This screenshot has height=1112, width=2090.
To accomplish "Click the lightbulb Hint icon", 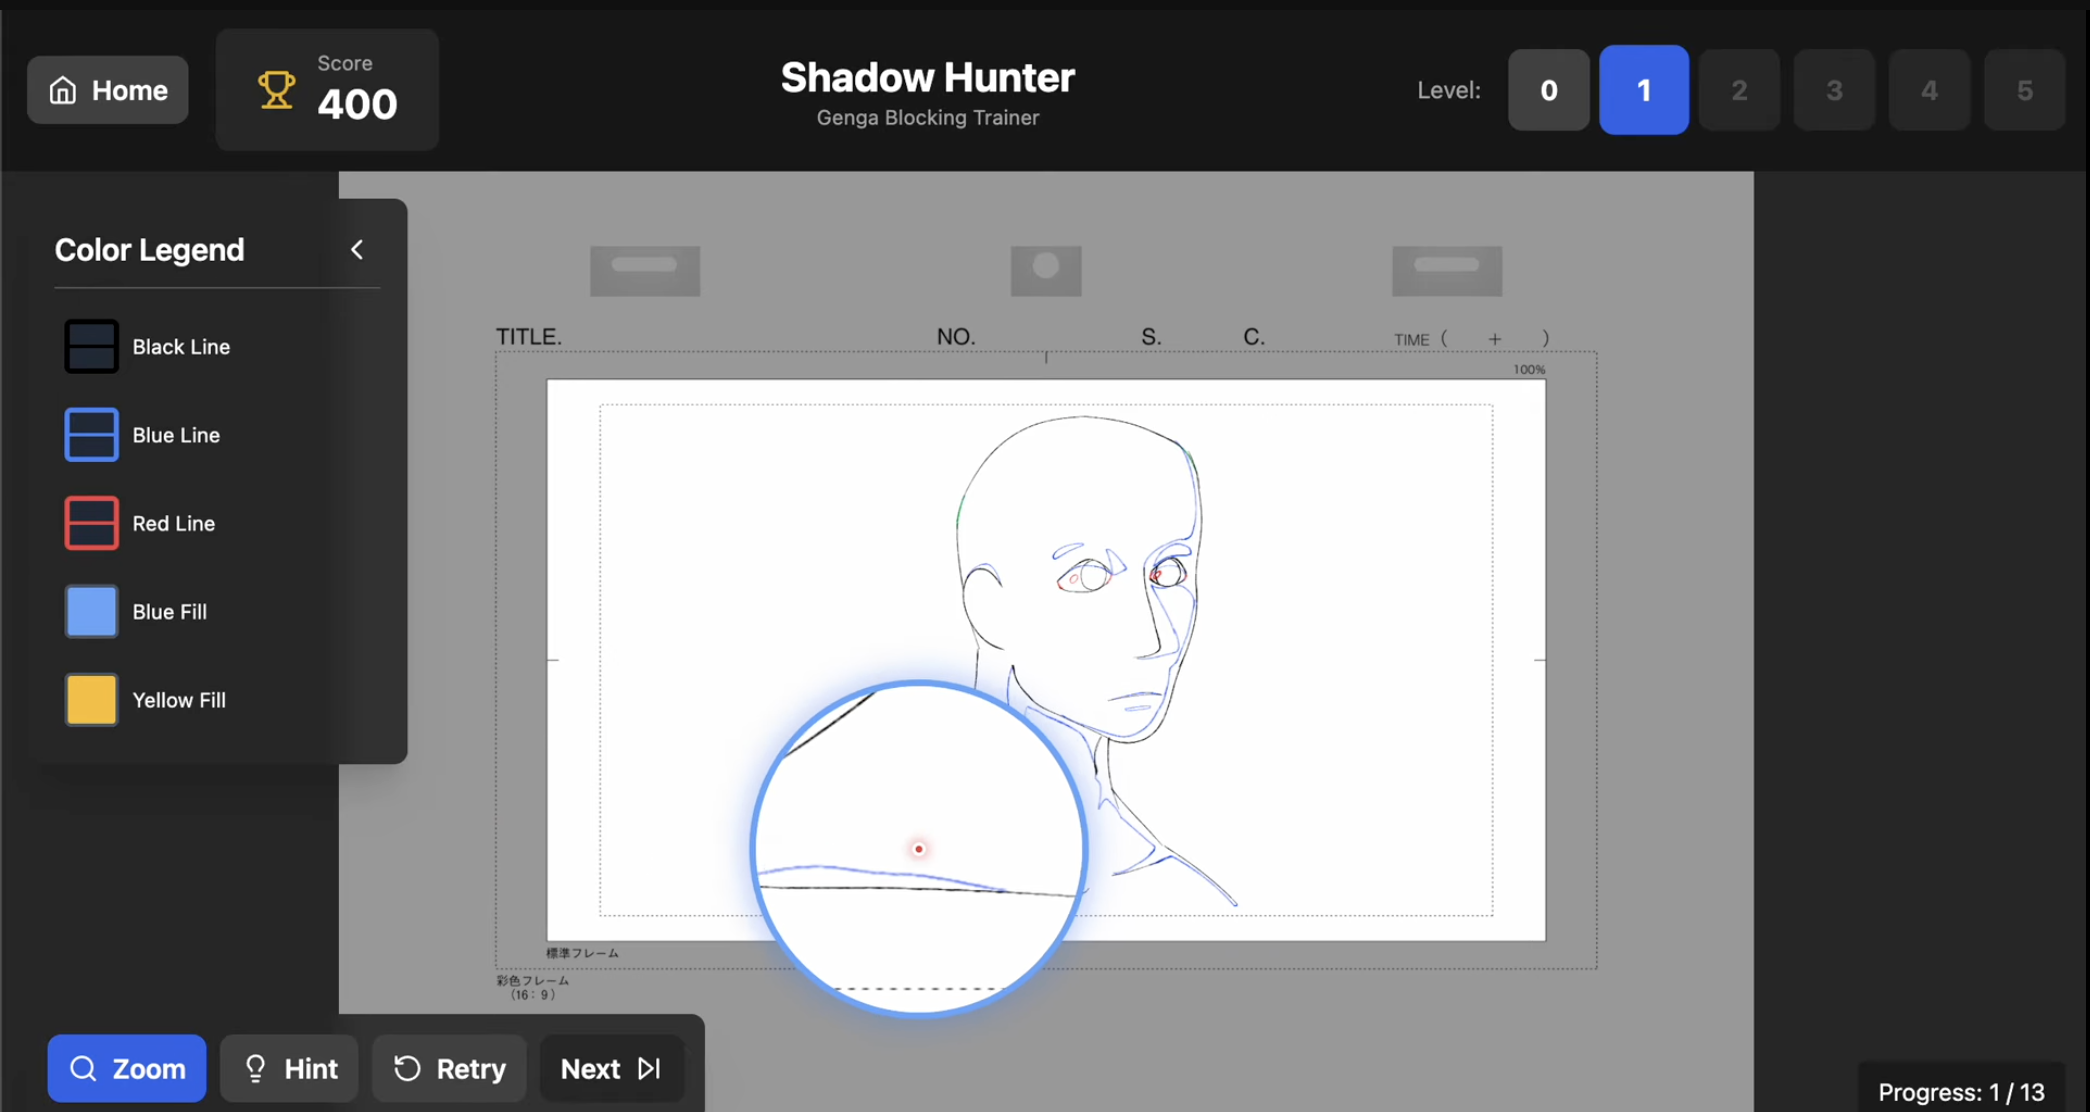I will [255, 1068].
